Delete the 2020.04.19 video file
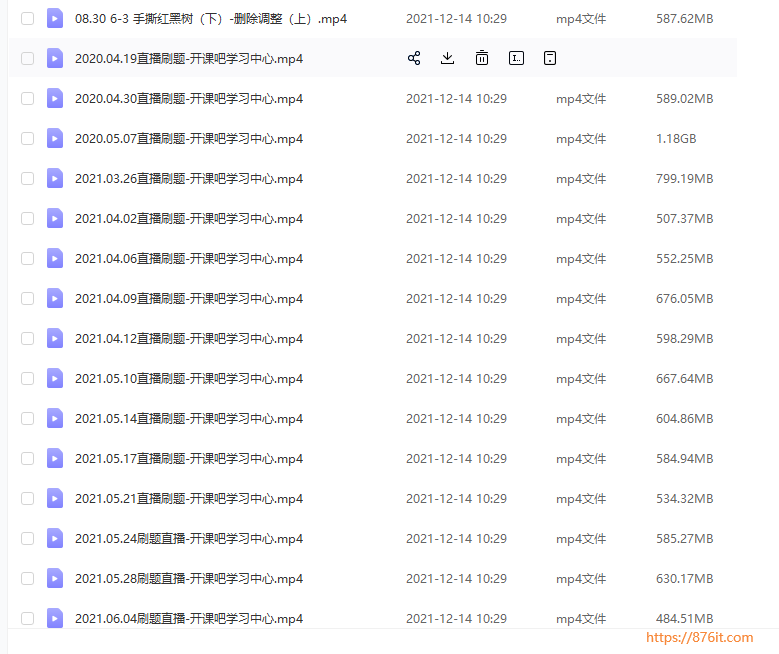Viewport: 779px width, 654px height. pos(482,58)
